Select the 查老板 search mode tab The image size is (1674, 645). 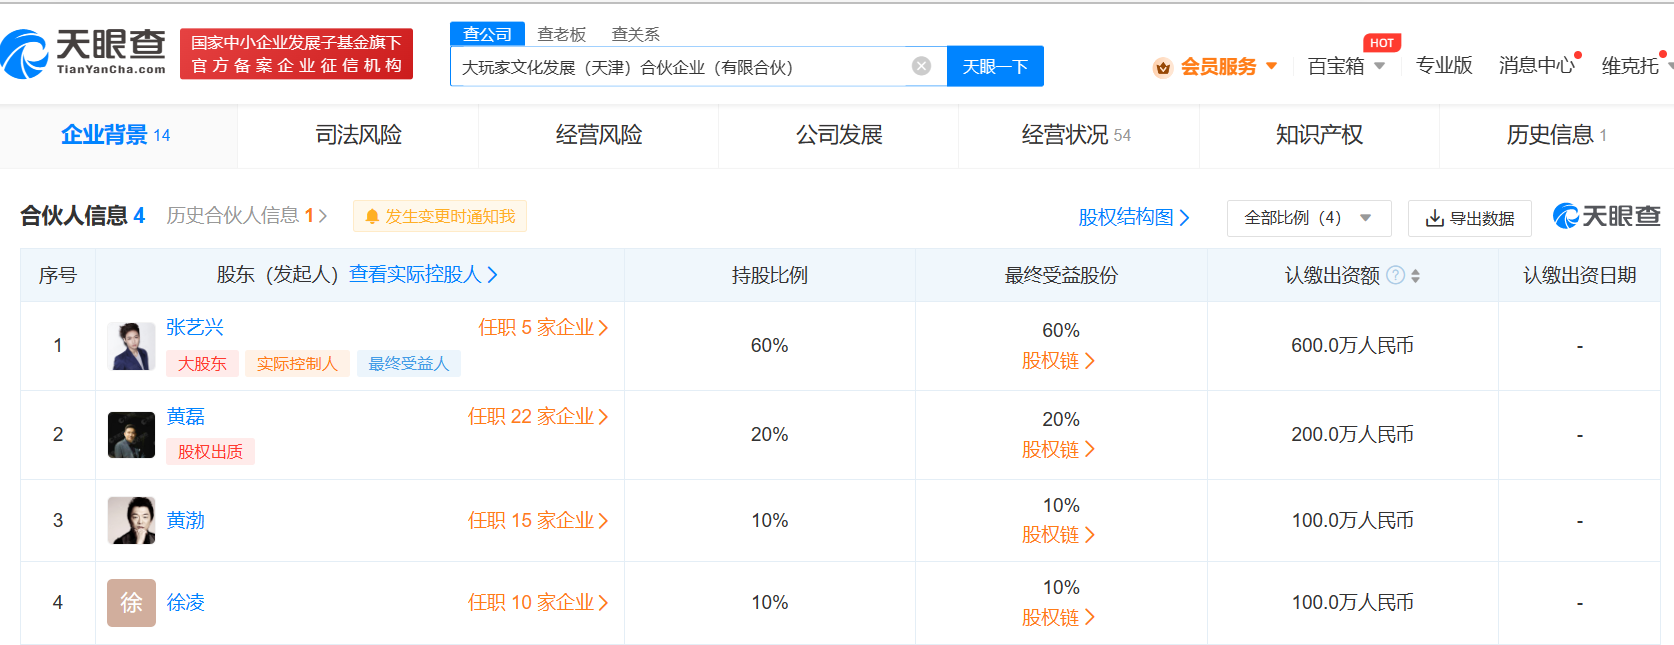pos(561,34)
